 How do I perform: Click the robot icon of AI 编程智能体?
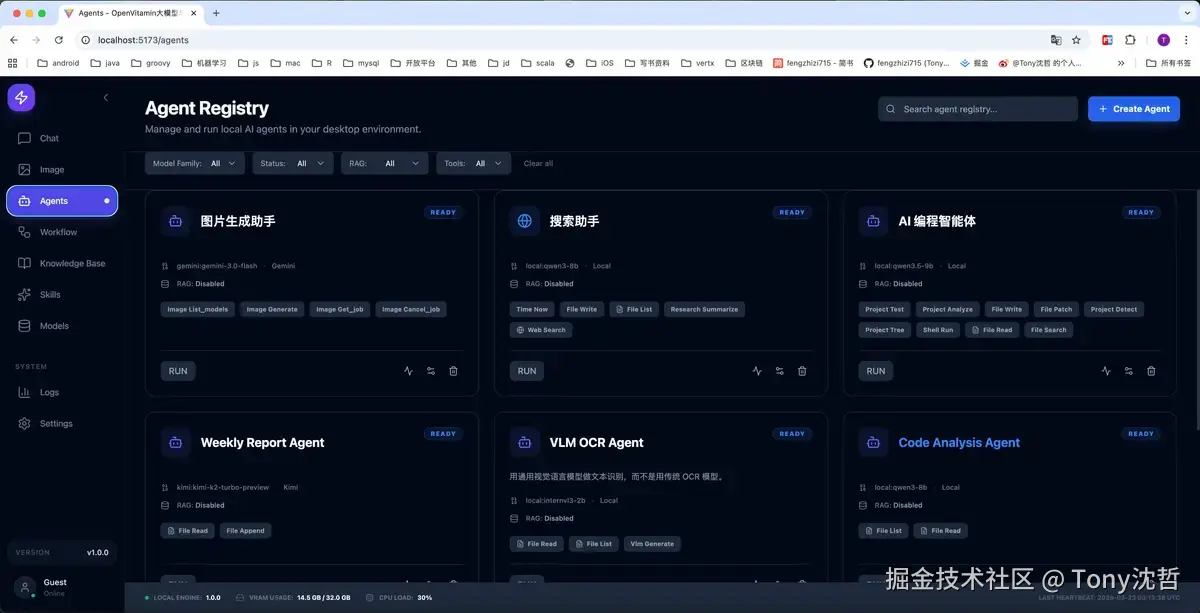[874, 221]
